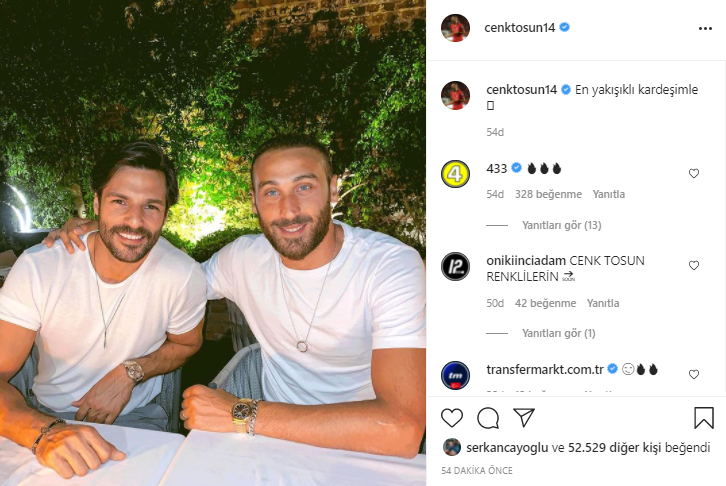Viewport: 726px width, 486px height.
Task: Like the post with the heart icon
Action: (x=452, y=417)
